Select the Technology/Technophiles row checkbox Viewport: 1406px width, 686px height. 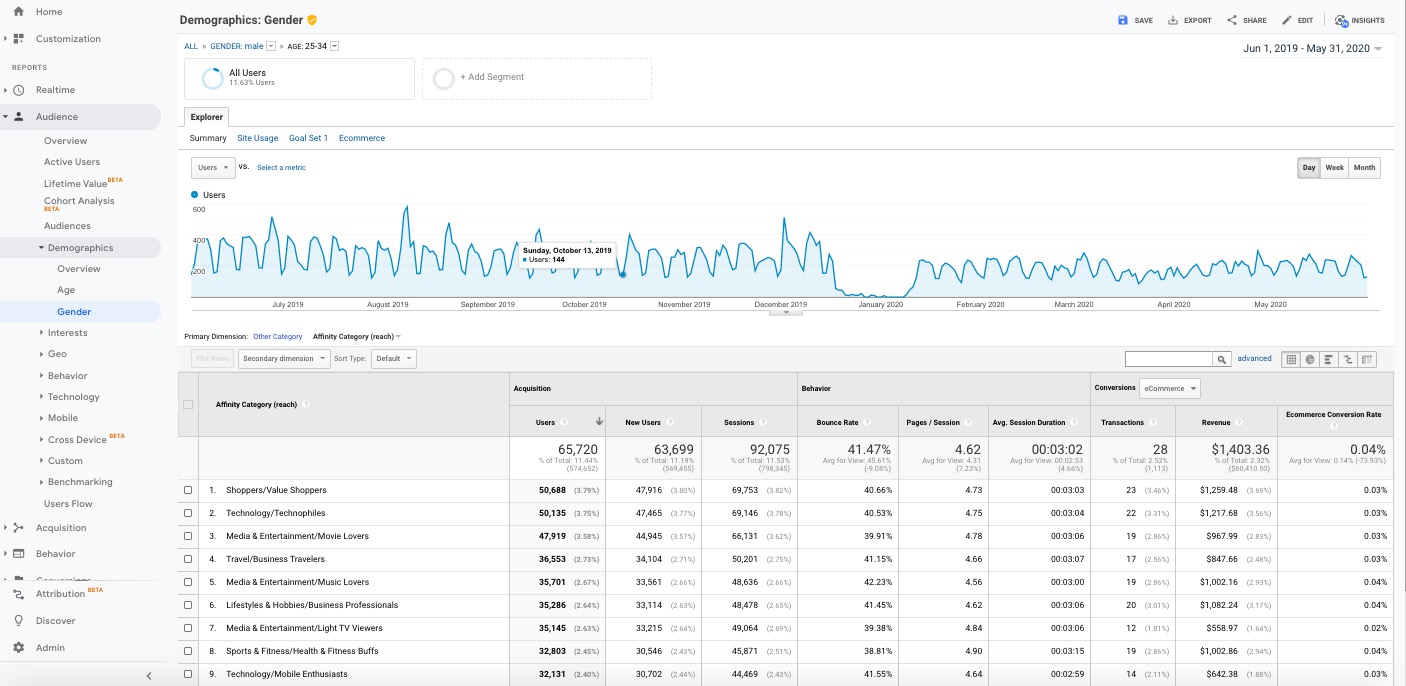(x=188, y=513)
